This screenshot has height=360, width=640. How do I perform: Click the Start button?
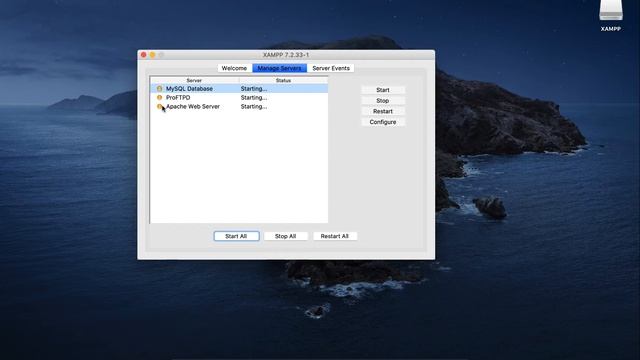point(383,90)
